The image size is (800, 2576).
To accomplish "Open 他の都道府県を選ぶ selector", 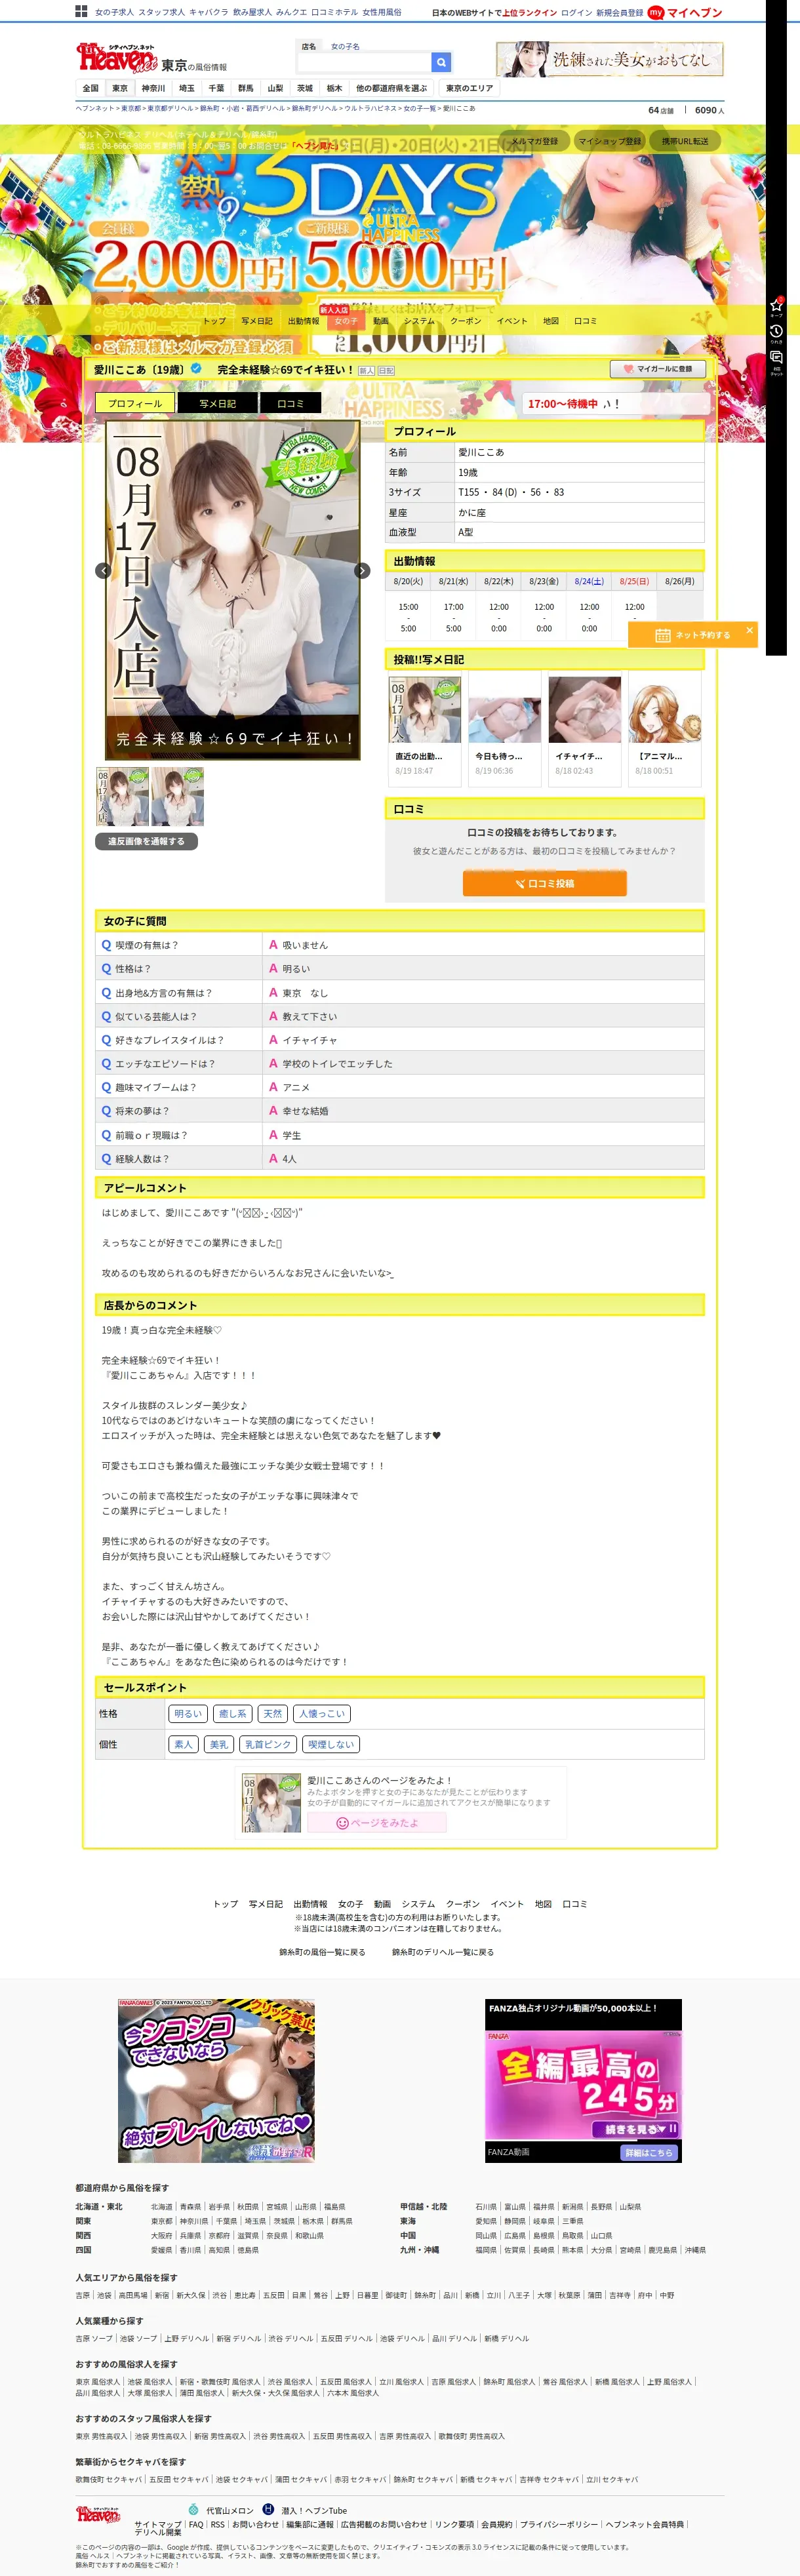I will tap(391, 88).
